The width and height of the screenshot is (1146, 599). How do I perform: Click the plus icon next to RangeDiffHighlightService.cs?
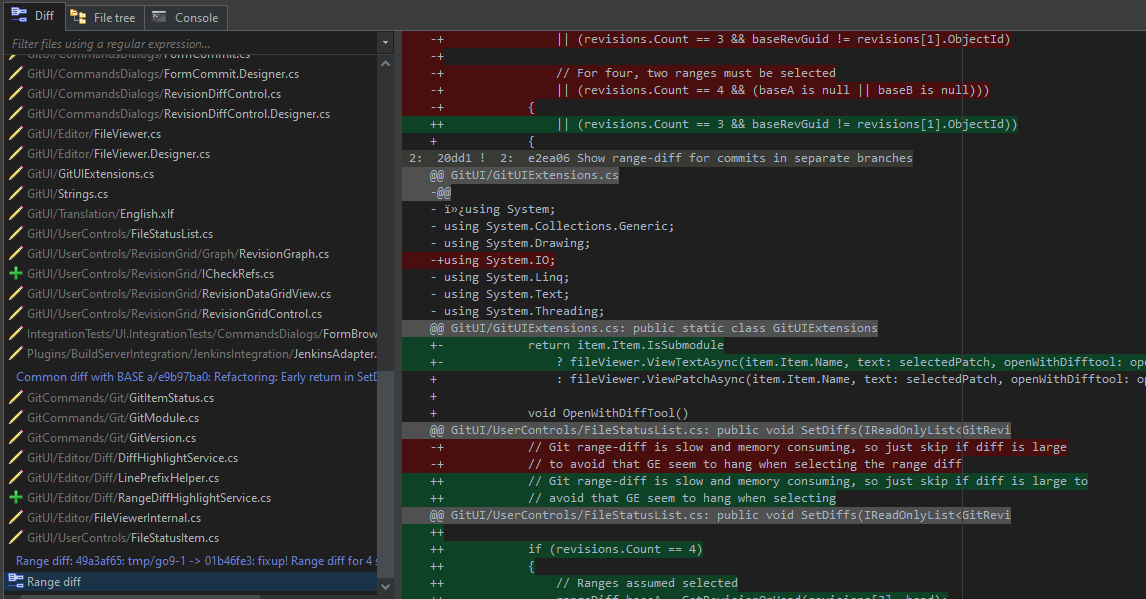coord(18,497)
